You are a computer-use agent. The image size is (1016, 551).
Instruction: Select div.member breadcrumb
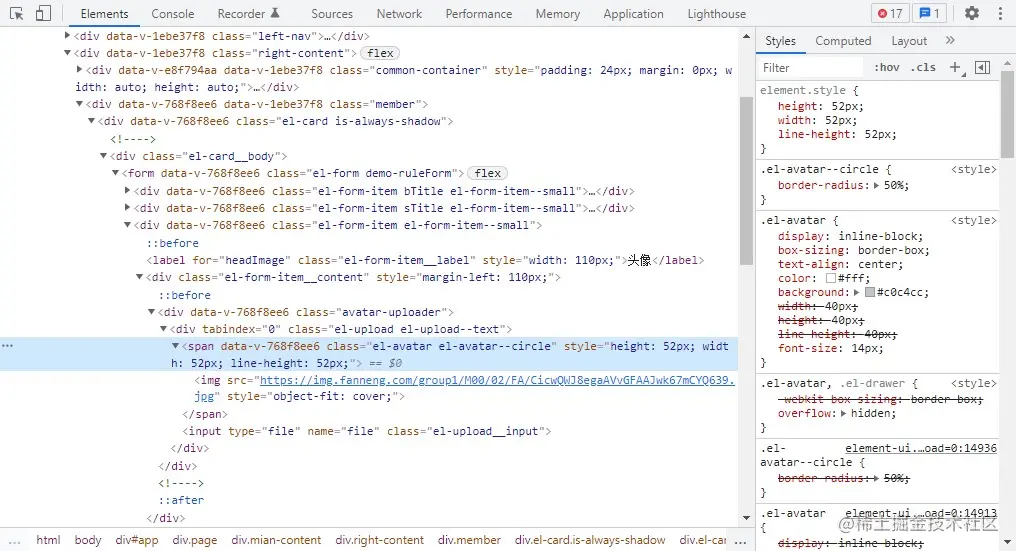click(x=469, y=540)
